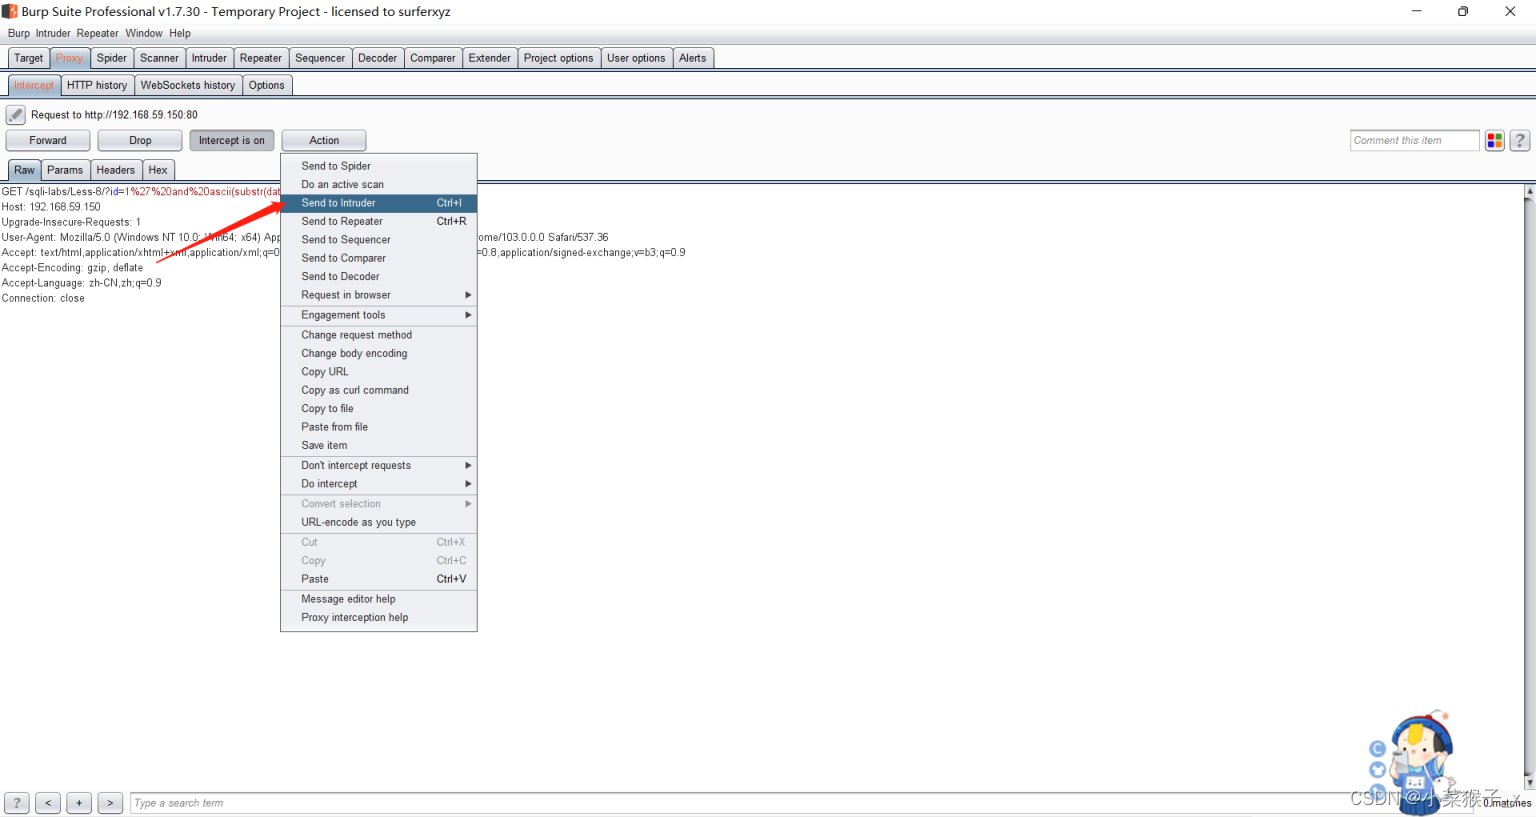Select Copy as curl command
Screen dimensions: 1536x817
click(379, 391)
